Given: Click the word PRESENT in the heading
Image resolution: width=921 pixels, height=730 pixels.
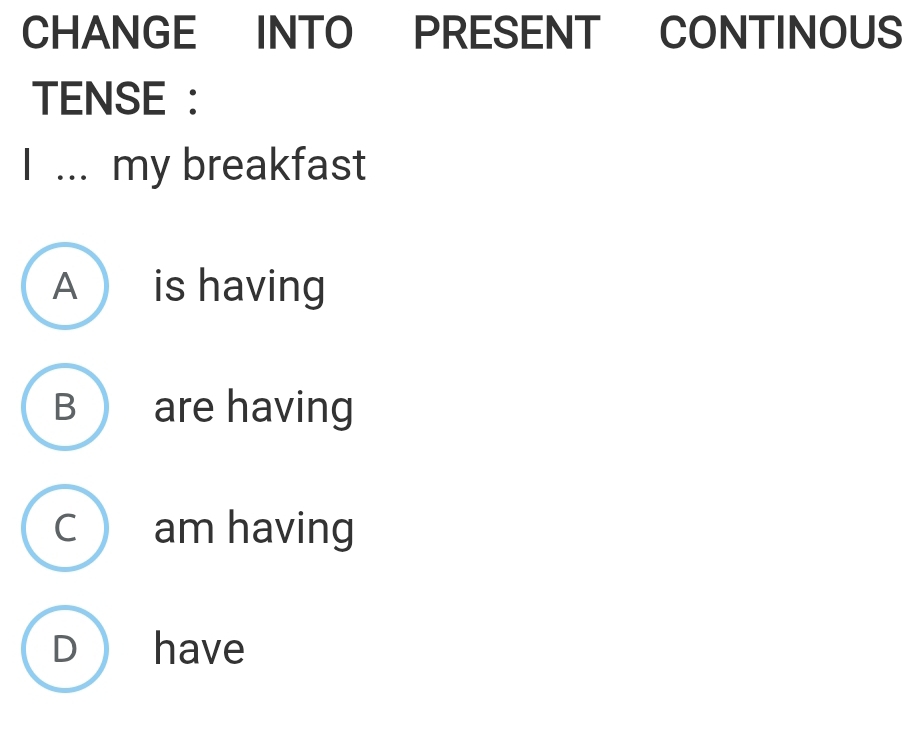Looking at the screenshot, I should [506, 33].
